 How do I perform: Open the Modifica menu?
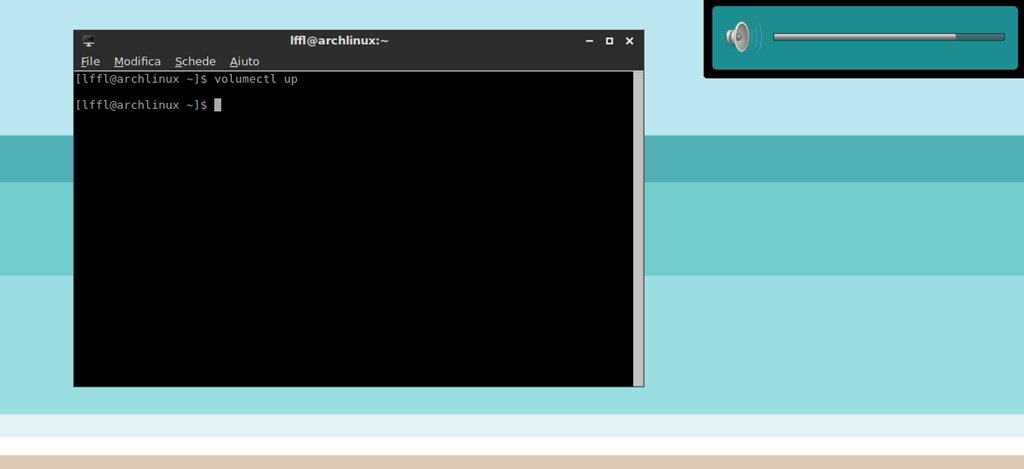[137, 61]
